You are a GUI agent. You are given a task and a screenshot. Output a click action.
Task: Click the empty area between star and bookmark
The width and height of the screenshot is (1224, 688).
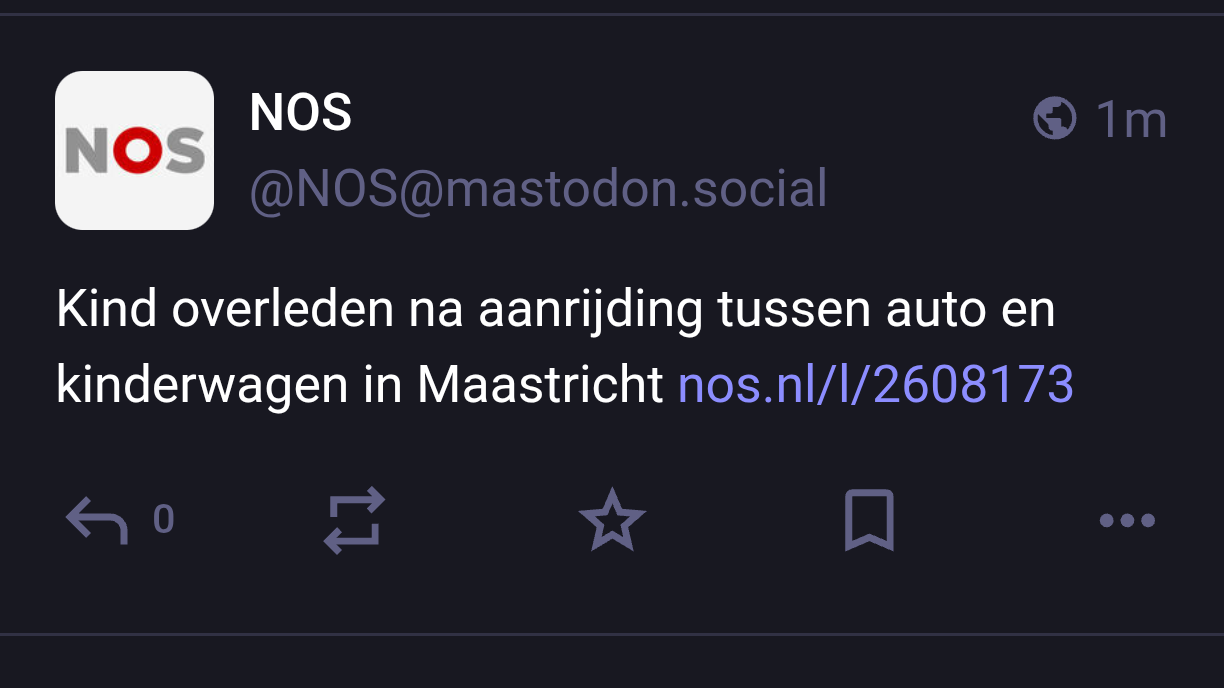click(740, 520)
